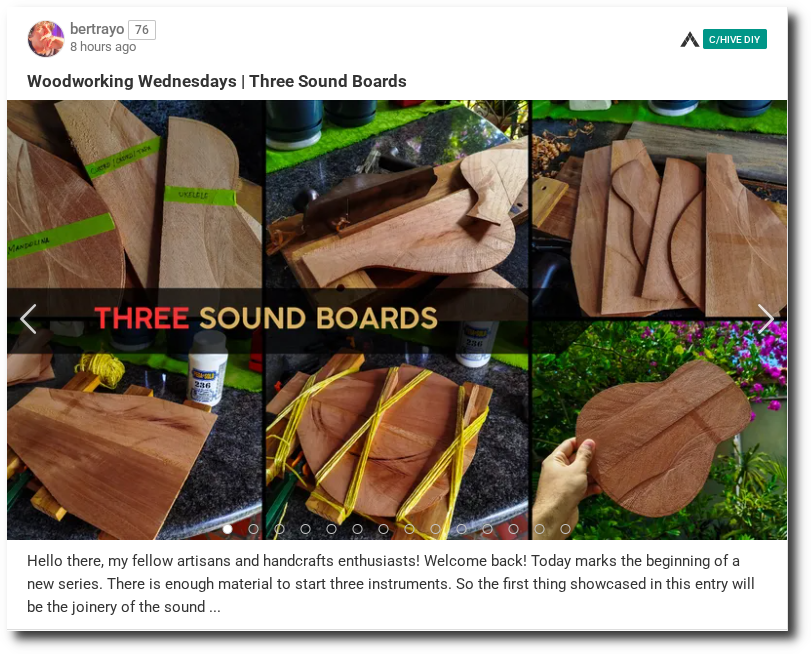The width and height of the screenshot is (811, 654).
Task: Jump to the fifth carousel dot
Action: [x=332, y=529]
